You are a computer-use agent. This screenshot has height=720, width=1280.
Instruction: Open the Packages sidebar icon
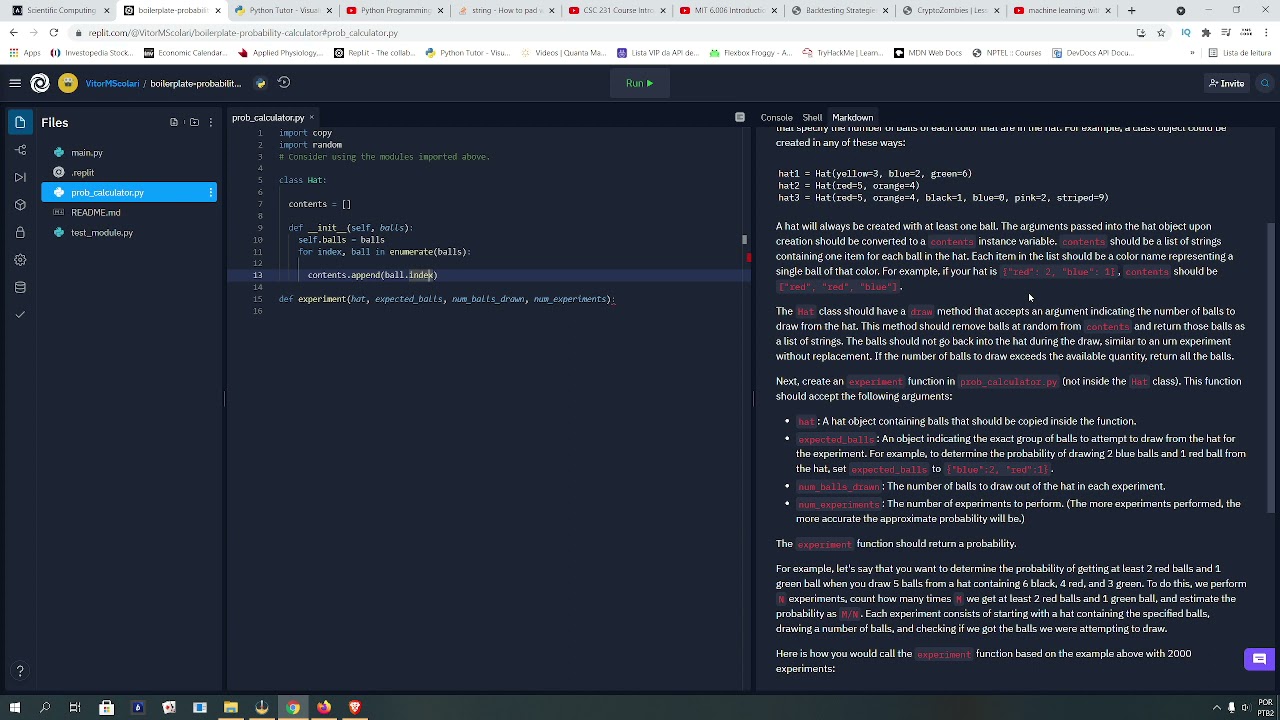point(20,205)
